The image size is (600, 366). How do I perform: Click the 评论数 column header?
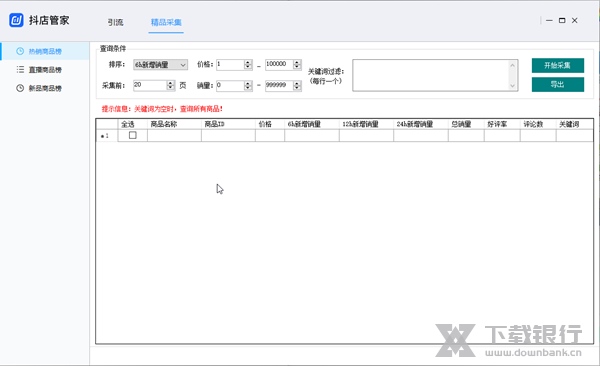click(x=538, y=124)
